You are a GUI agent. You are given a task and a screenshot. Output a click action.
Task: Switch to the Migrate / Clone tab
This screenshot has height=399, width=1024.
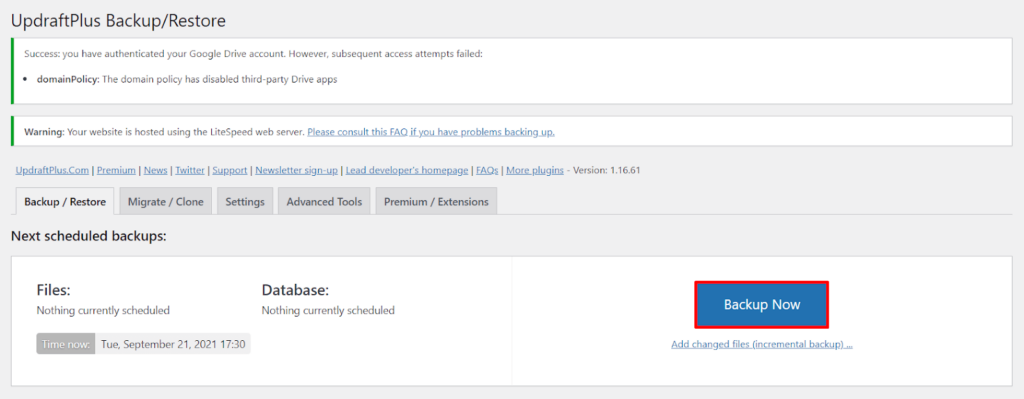pyautogui.click(x=166, y=202)
